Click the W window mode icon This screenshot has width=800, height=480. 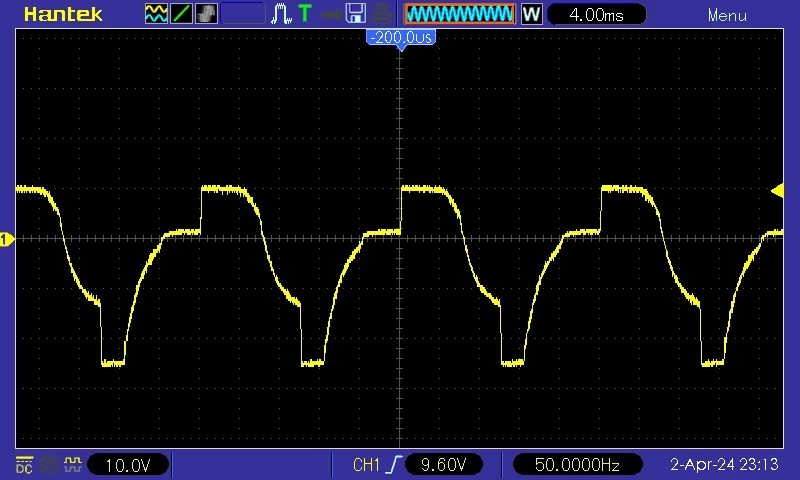(x=531, y=14)
